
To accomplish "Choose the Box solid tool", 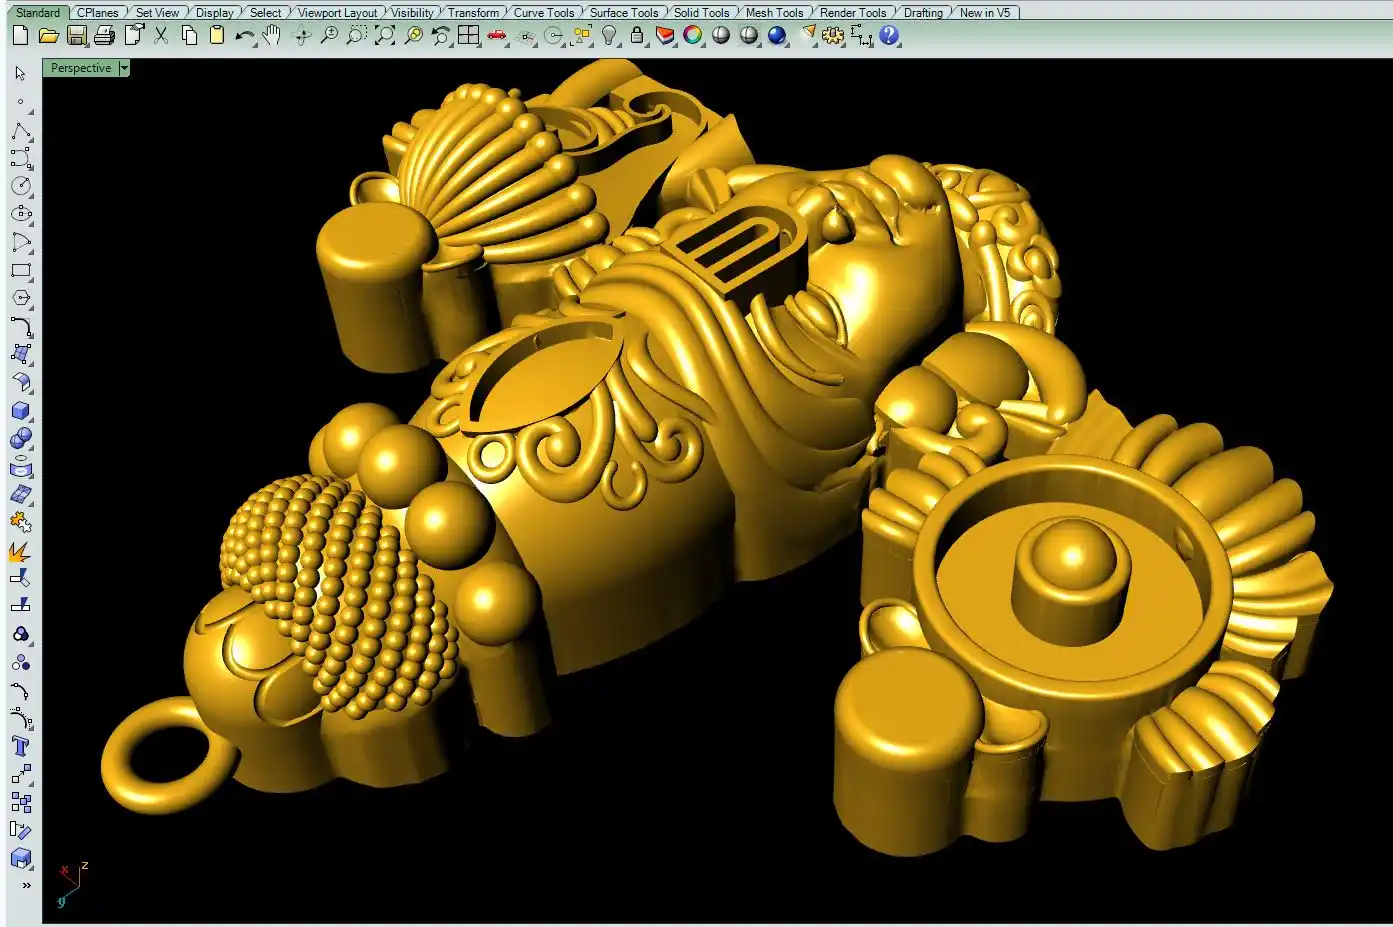I will (20, 411).
